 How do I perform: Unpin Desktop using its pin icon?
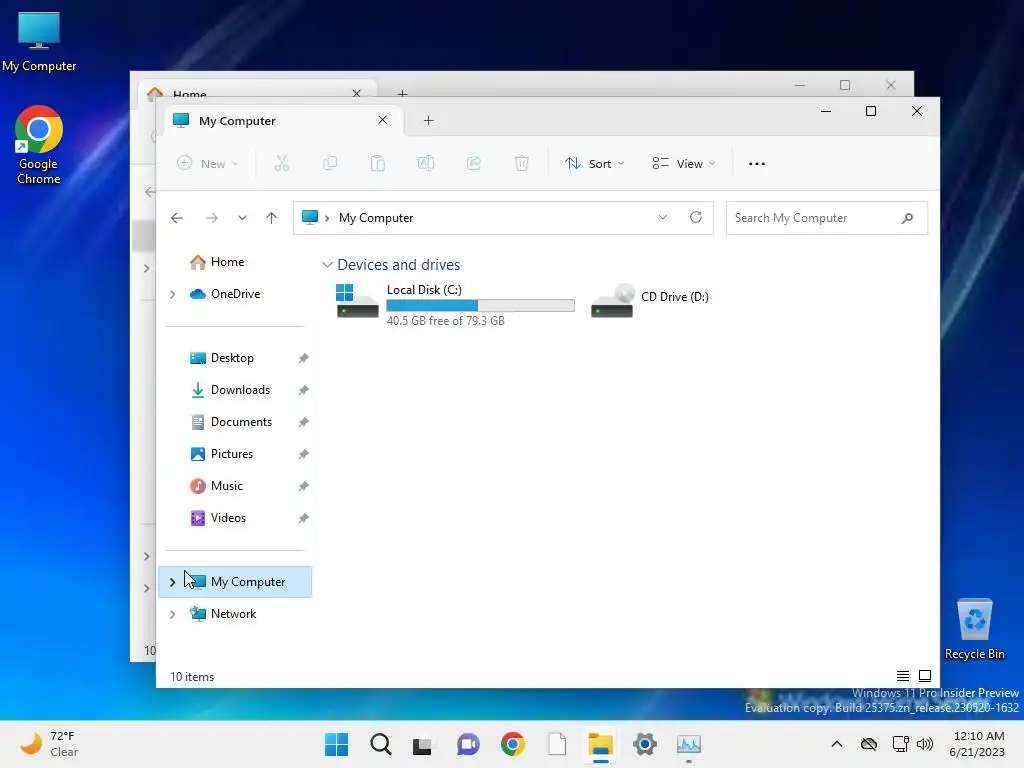(x=304, y=358)
